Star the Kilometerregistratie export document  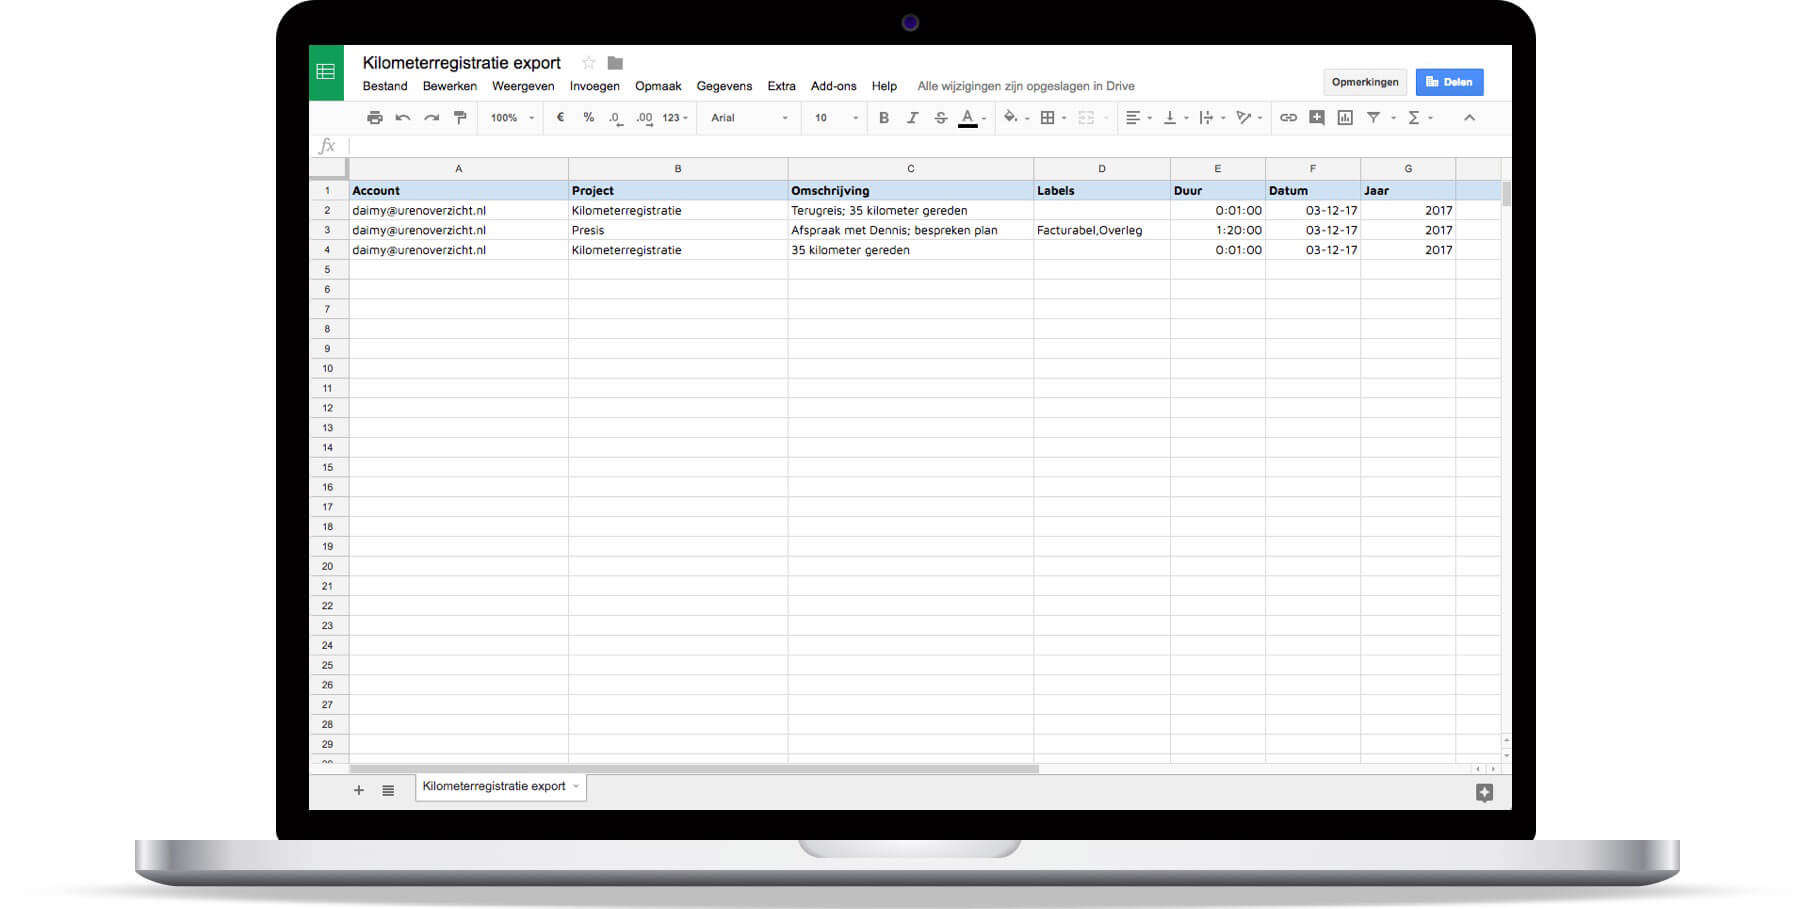(589, 63)
